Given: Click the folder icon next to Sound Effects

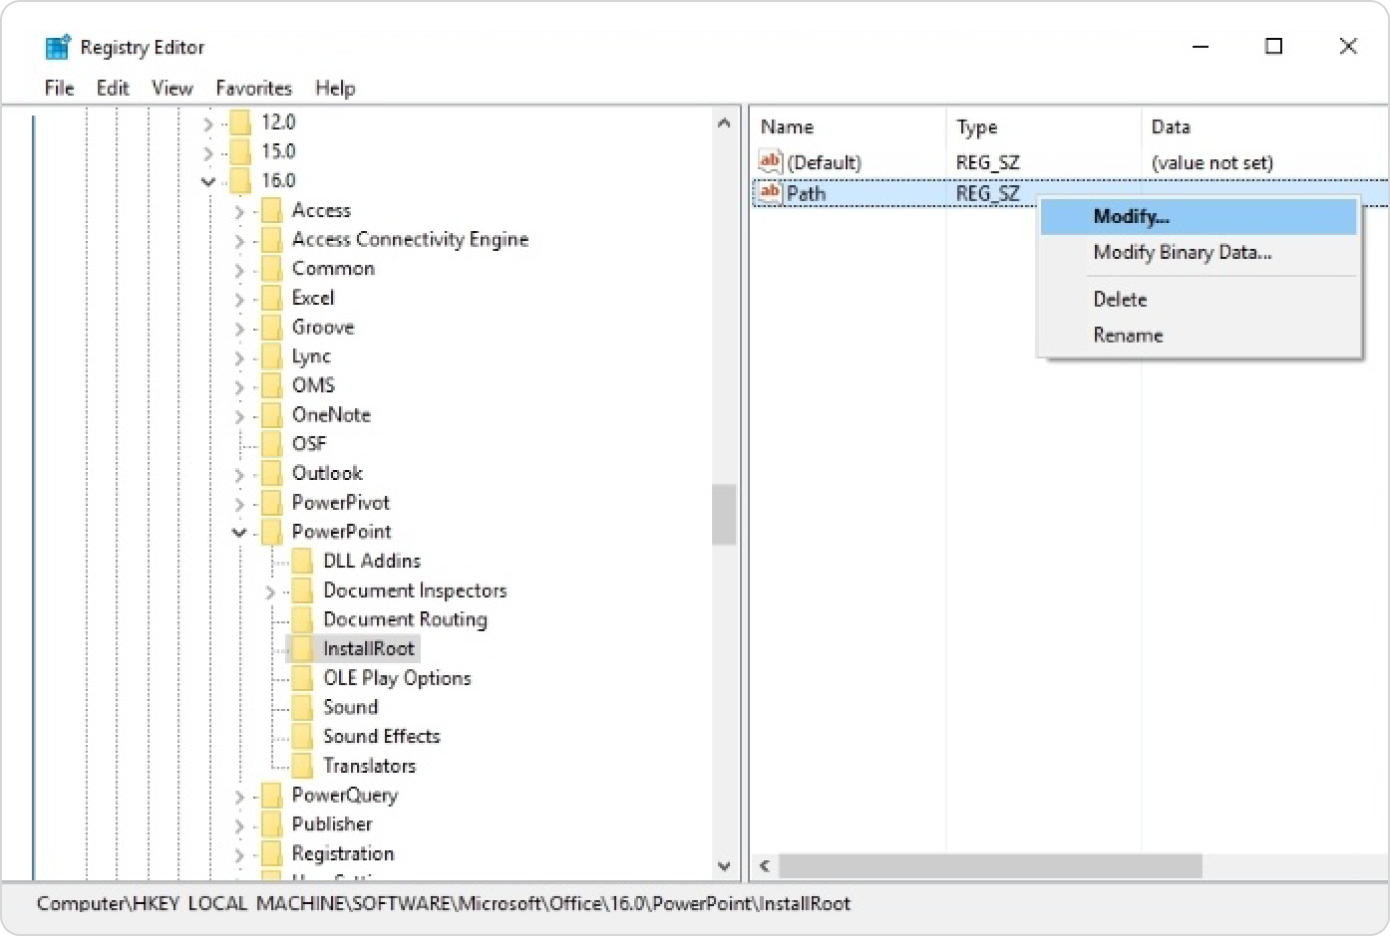Looking at the screenshot, I should tap(302, 736).
